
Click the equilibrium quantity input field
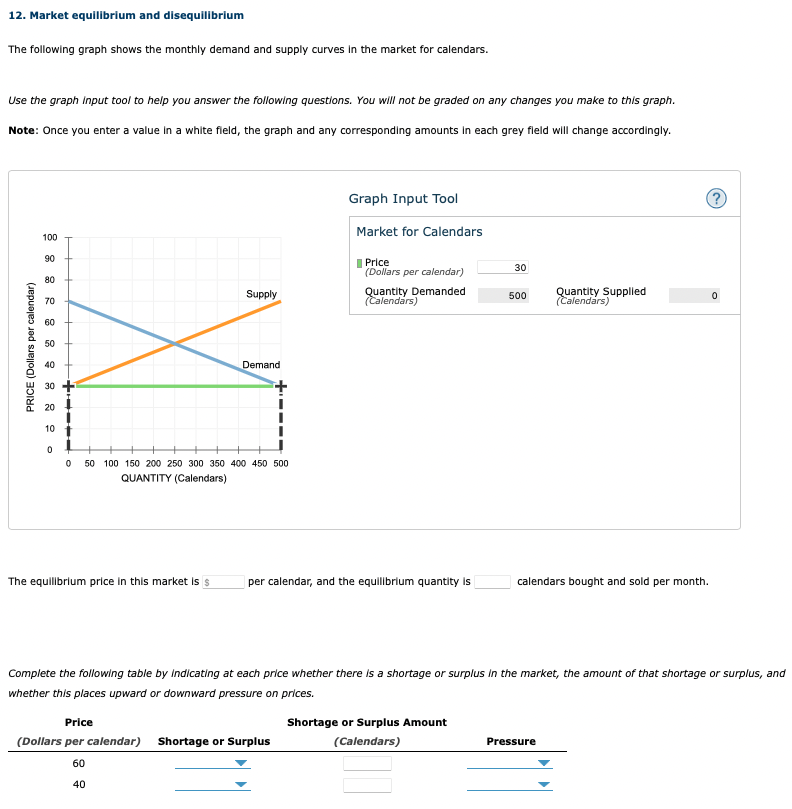click(x=492, y=581)
